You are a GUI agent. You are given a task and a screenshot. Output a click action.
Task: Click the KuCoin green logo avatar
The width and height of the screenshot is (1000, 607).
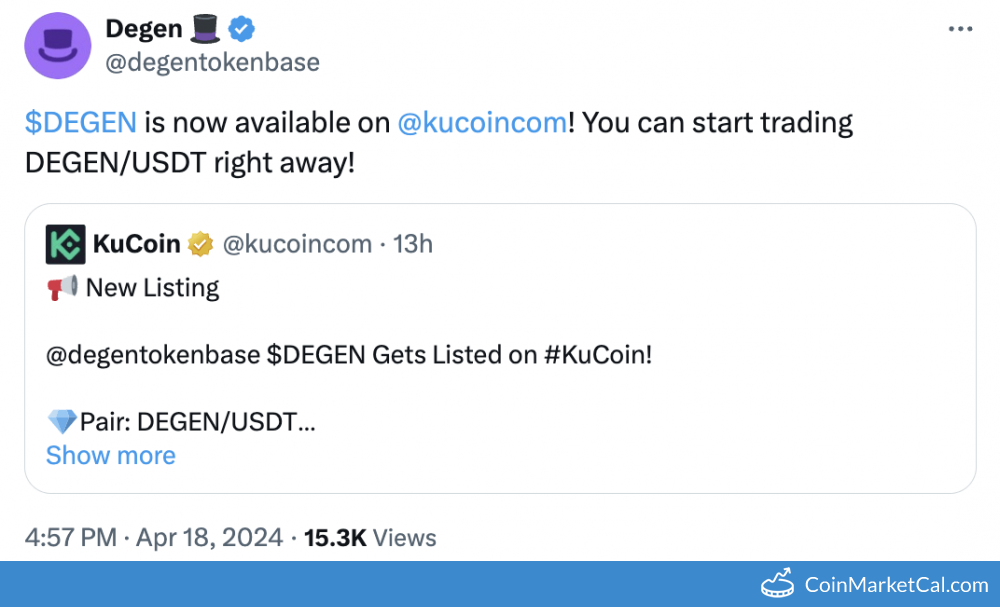tap(63, 243)
